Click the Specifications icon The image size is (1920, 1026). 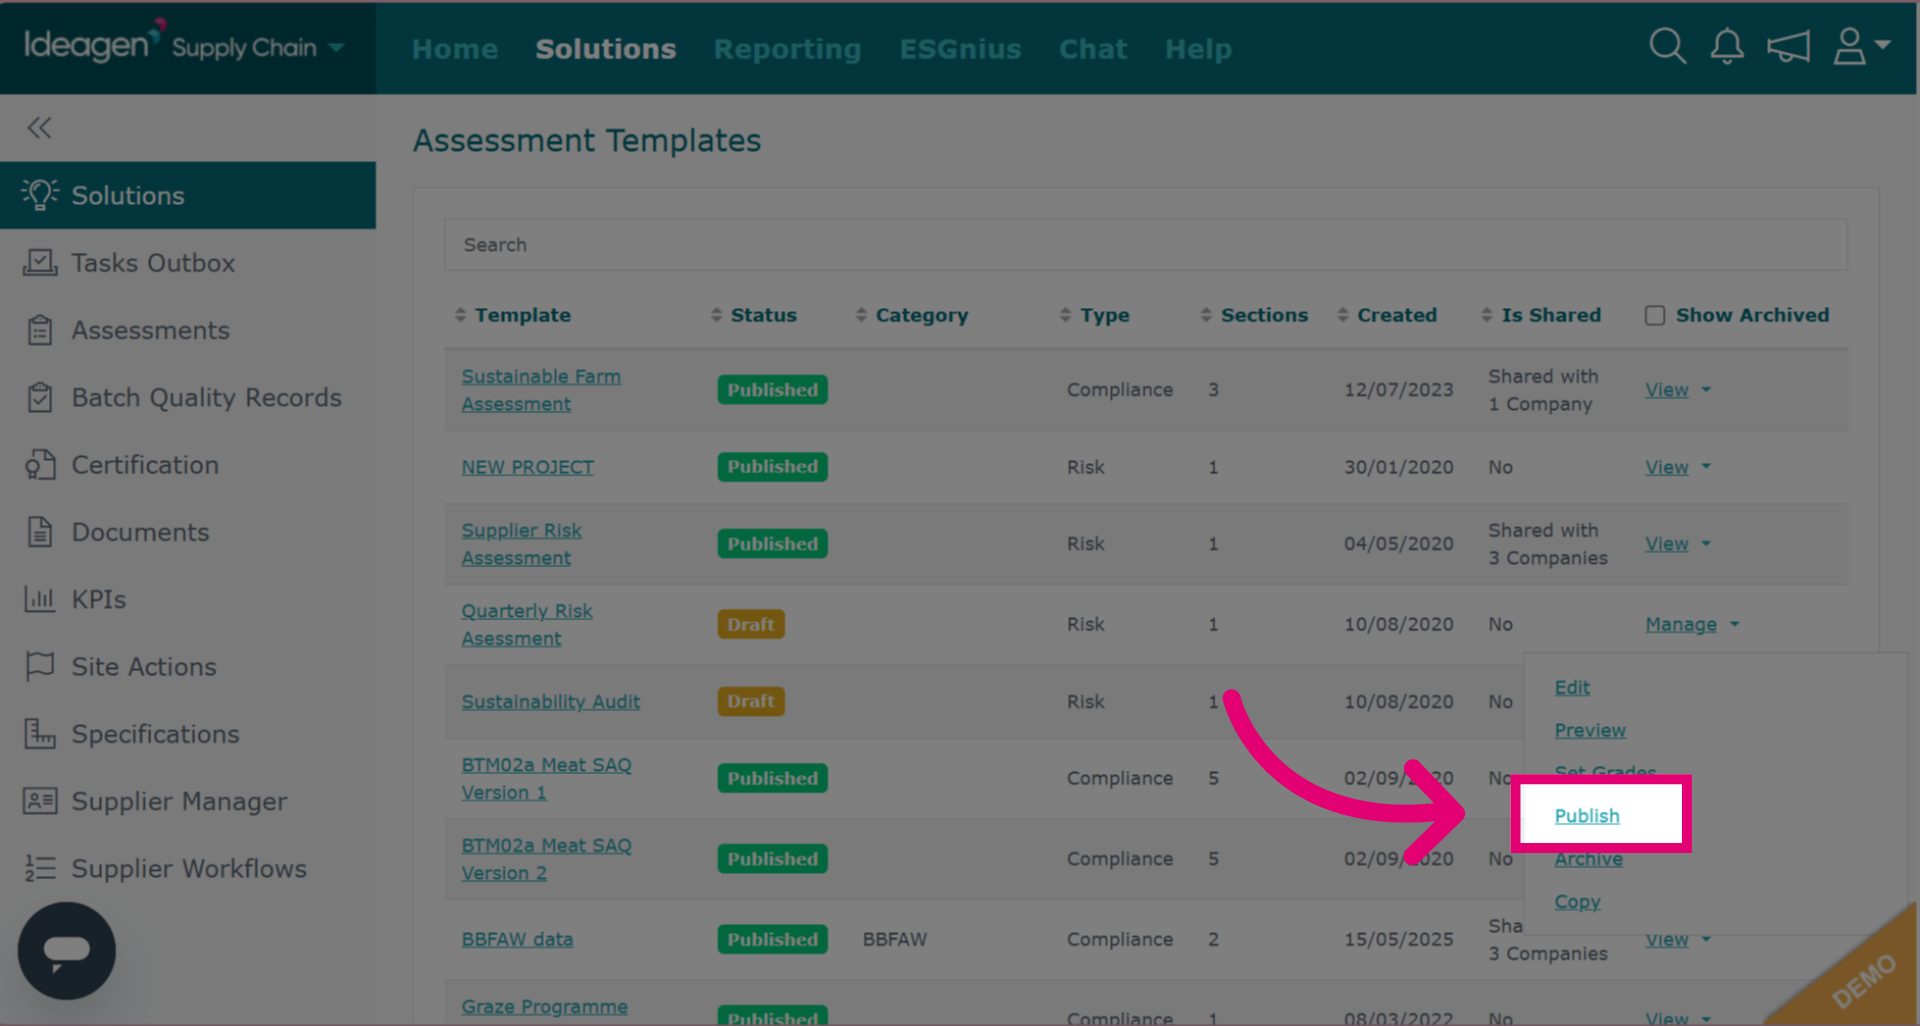[x=40, y=734]
